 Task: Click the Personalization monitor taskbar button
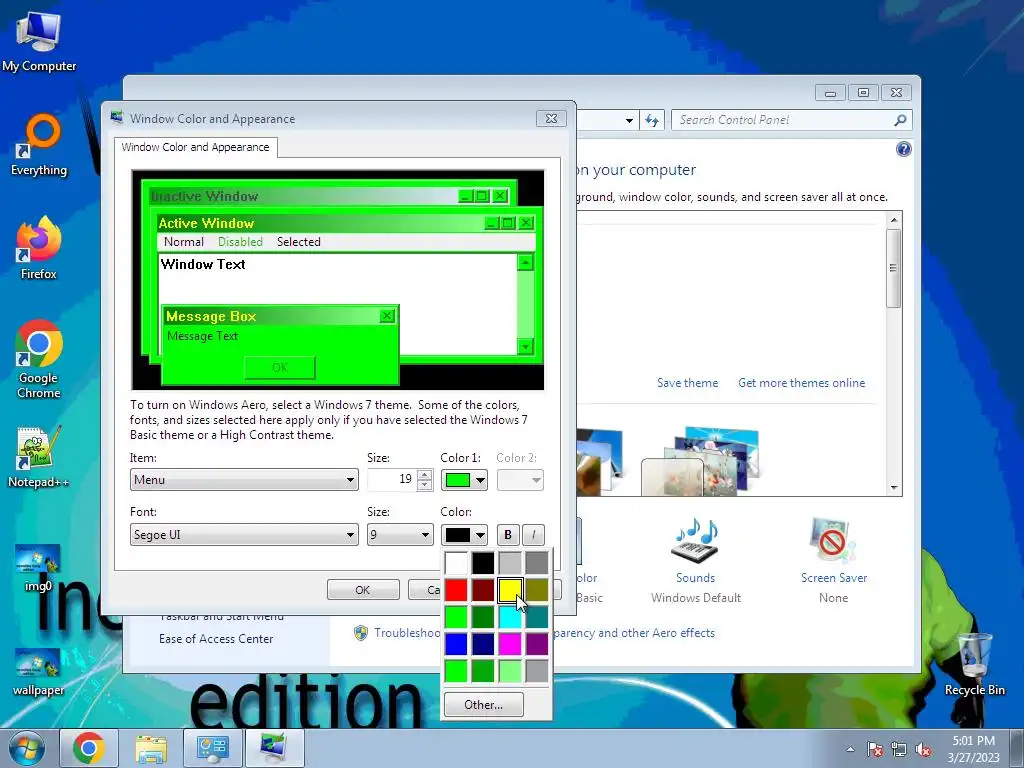point(274,748)
